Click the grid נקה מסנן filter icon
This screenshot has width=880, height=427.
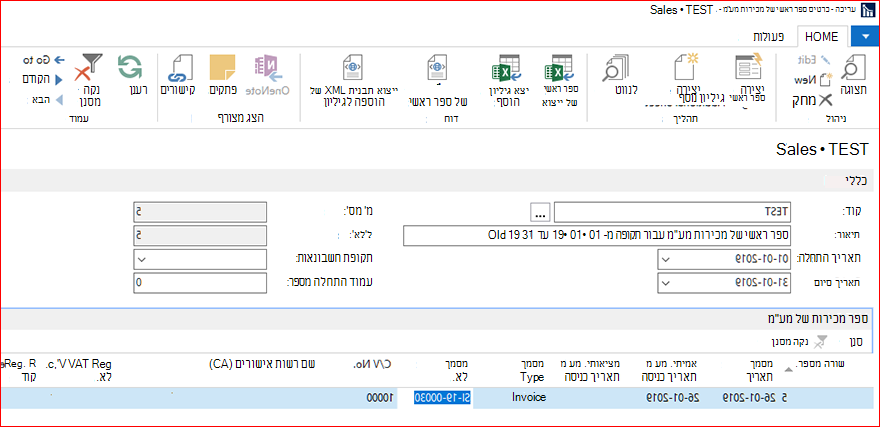click(820, 340)
